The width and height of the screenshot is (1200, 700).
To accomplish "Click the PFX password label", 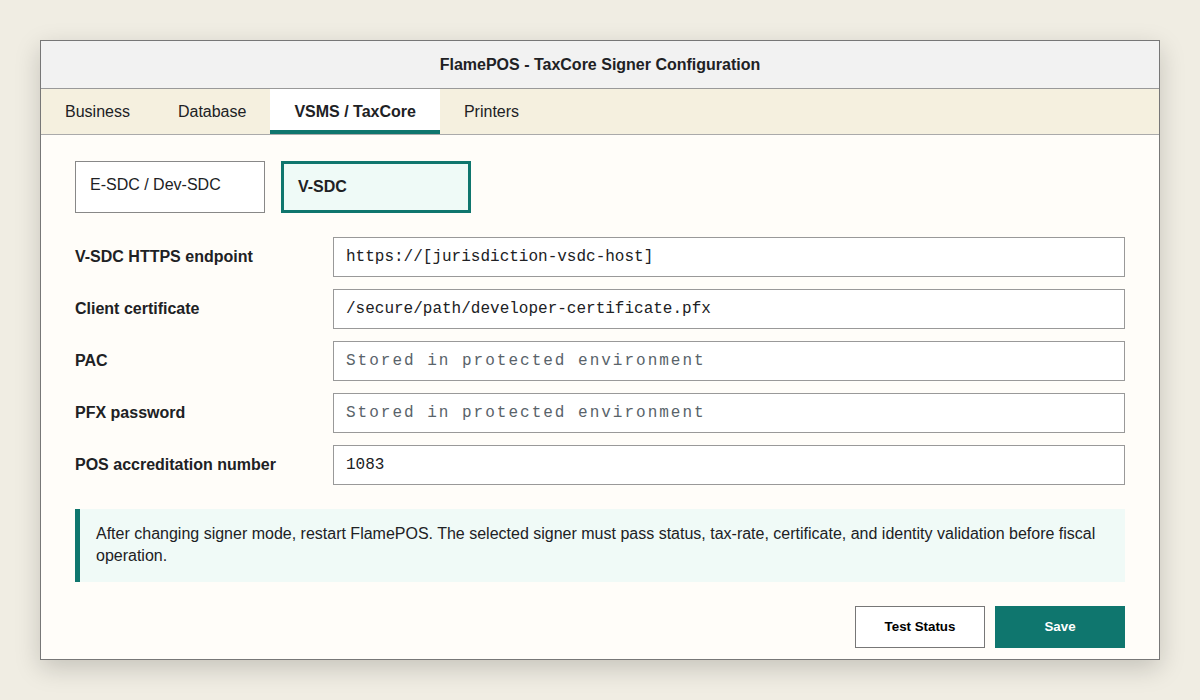I will 130,413.
